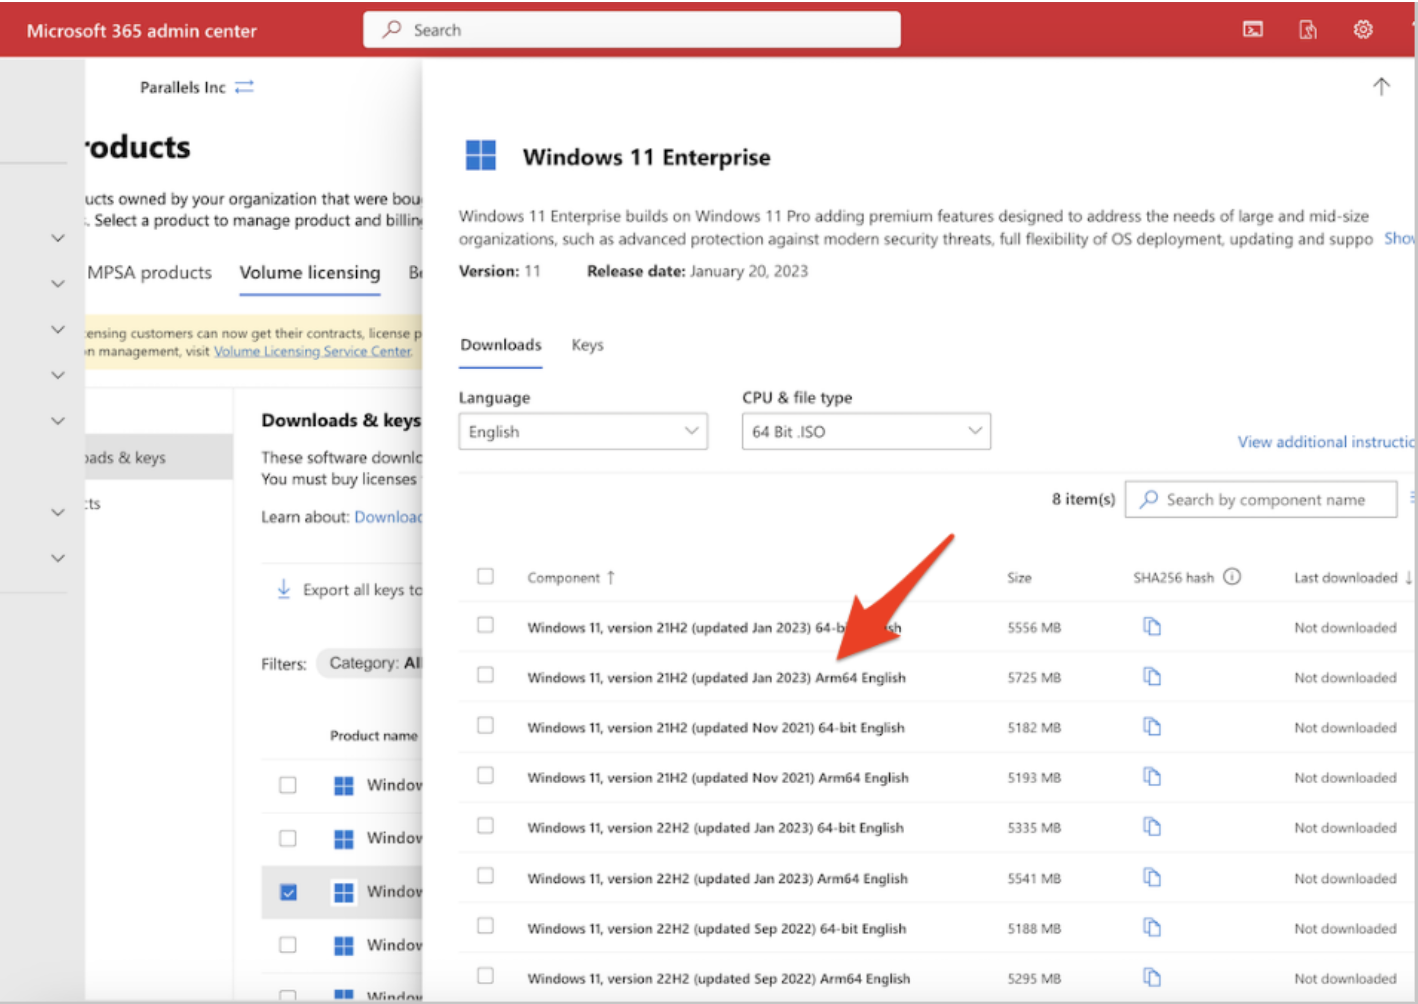
Task: Open the settings gear in the admin center bar
Action: 1362,29
